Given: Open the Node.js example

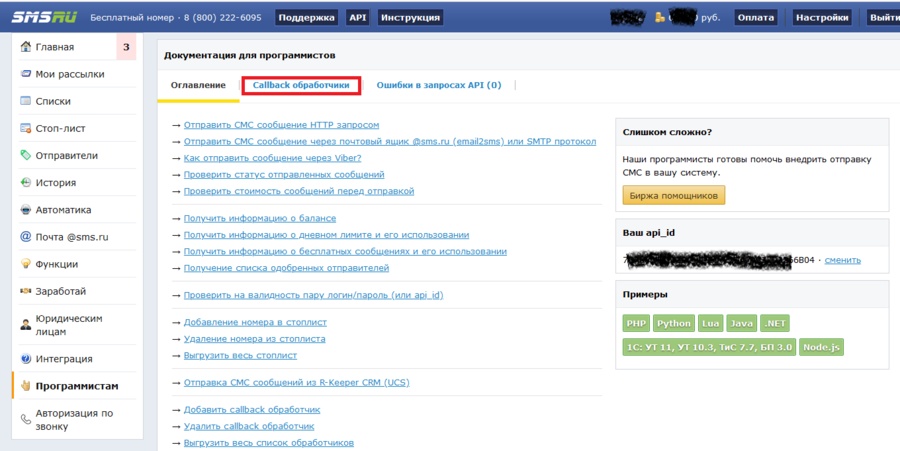Looking at the screenshot, I should (821, 347).
